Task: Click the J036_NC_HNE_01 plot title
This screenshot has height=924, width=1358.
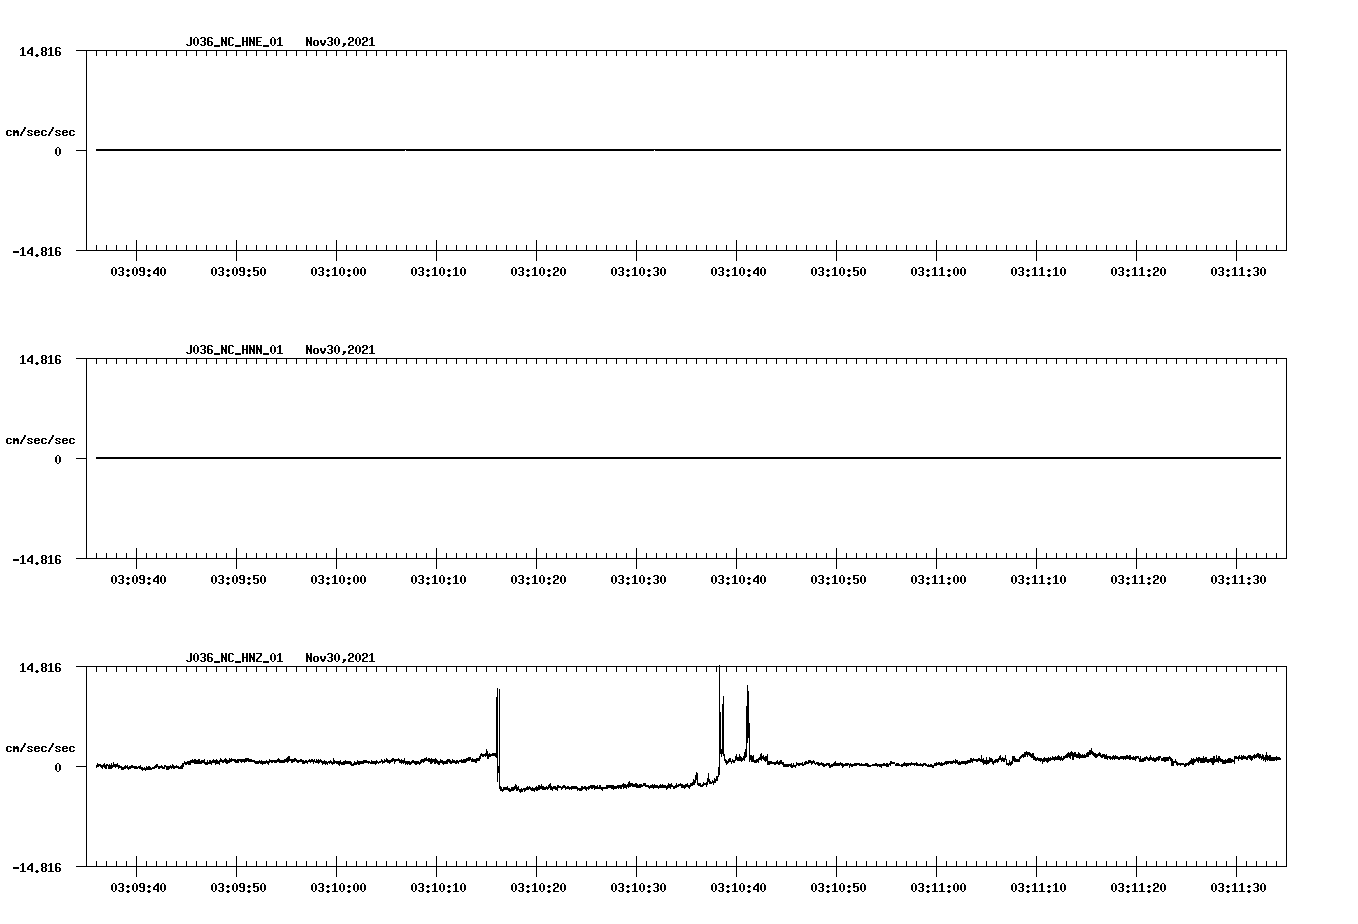Action: 234,42
